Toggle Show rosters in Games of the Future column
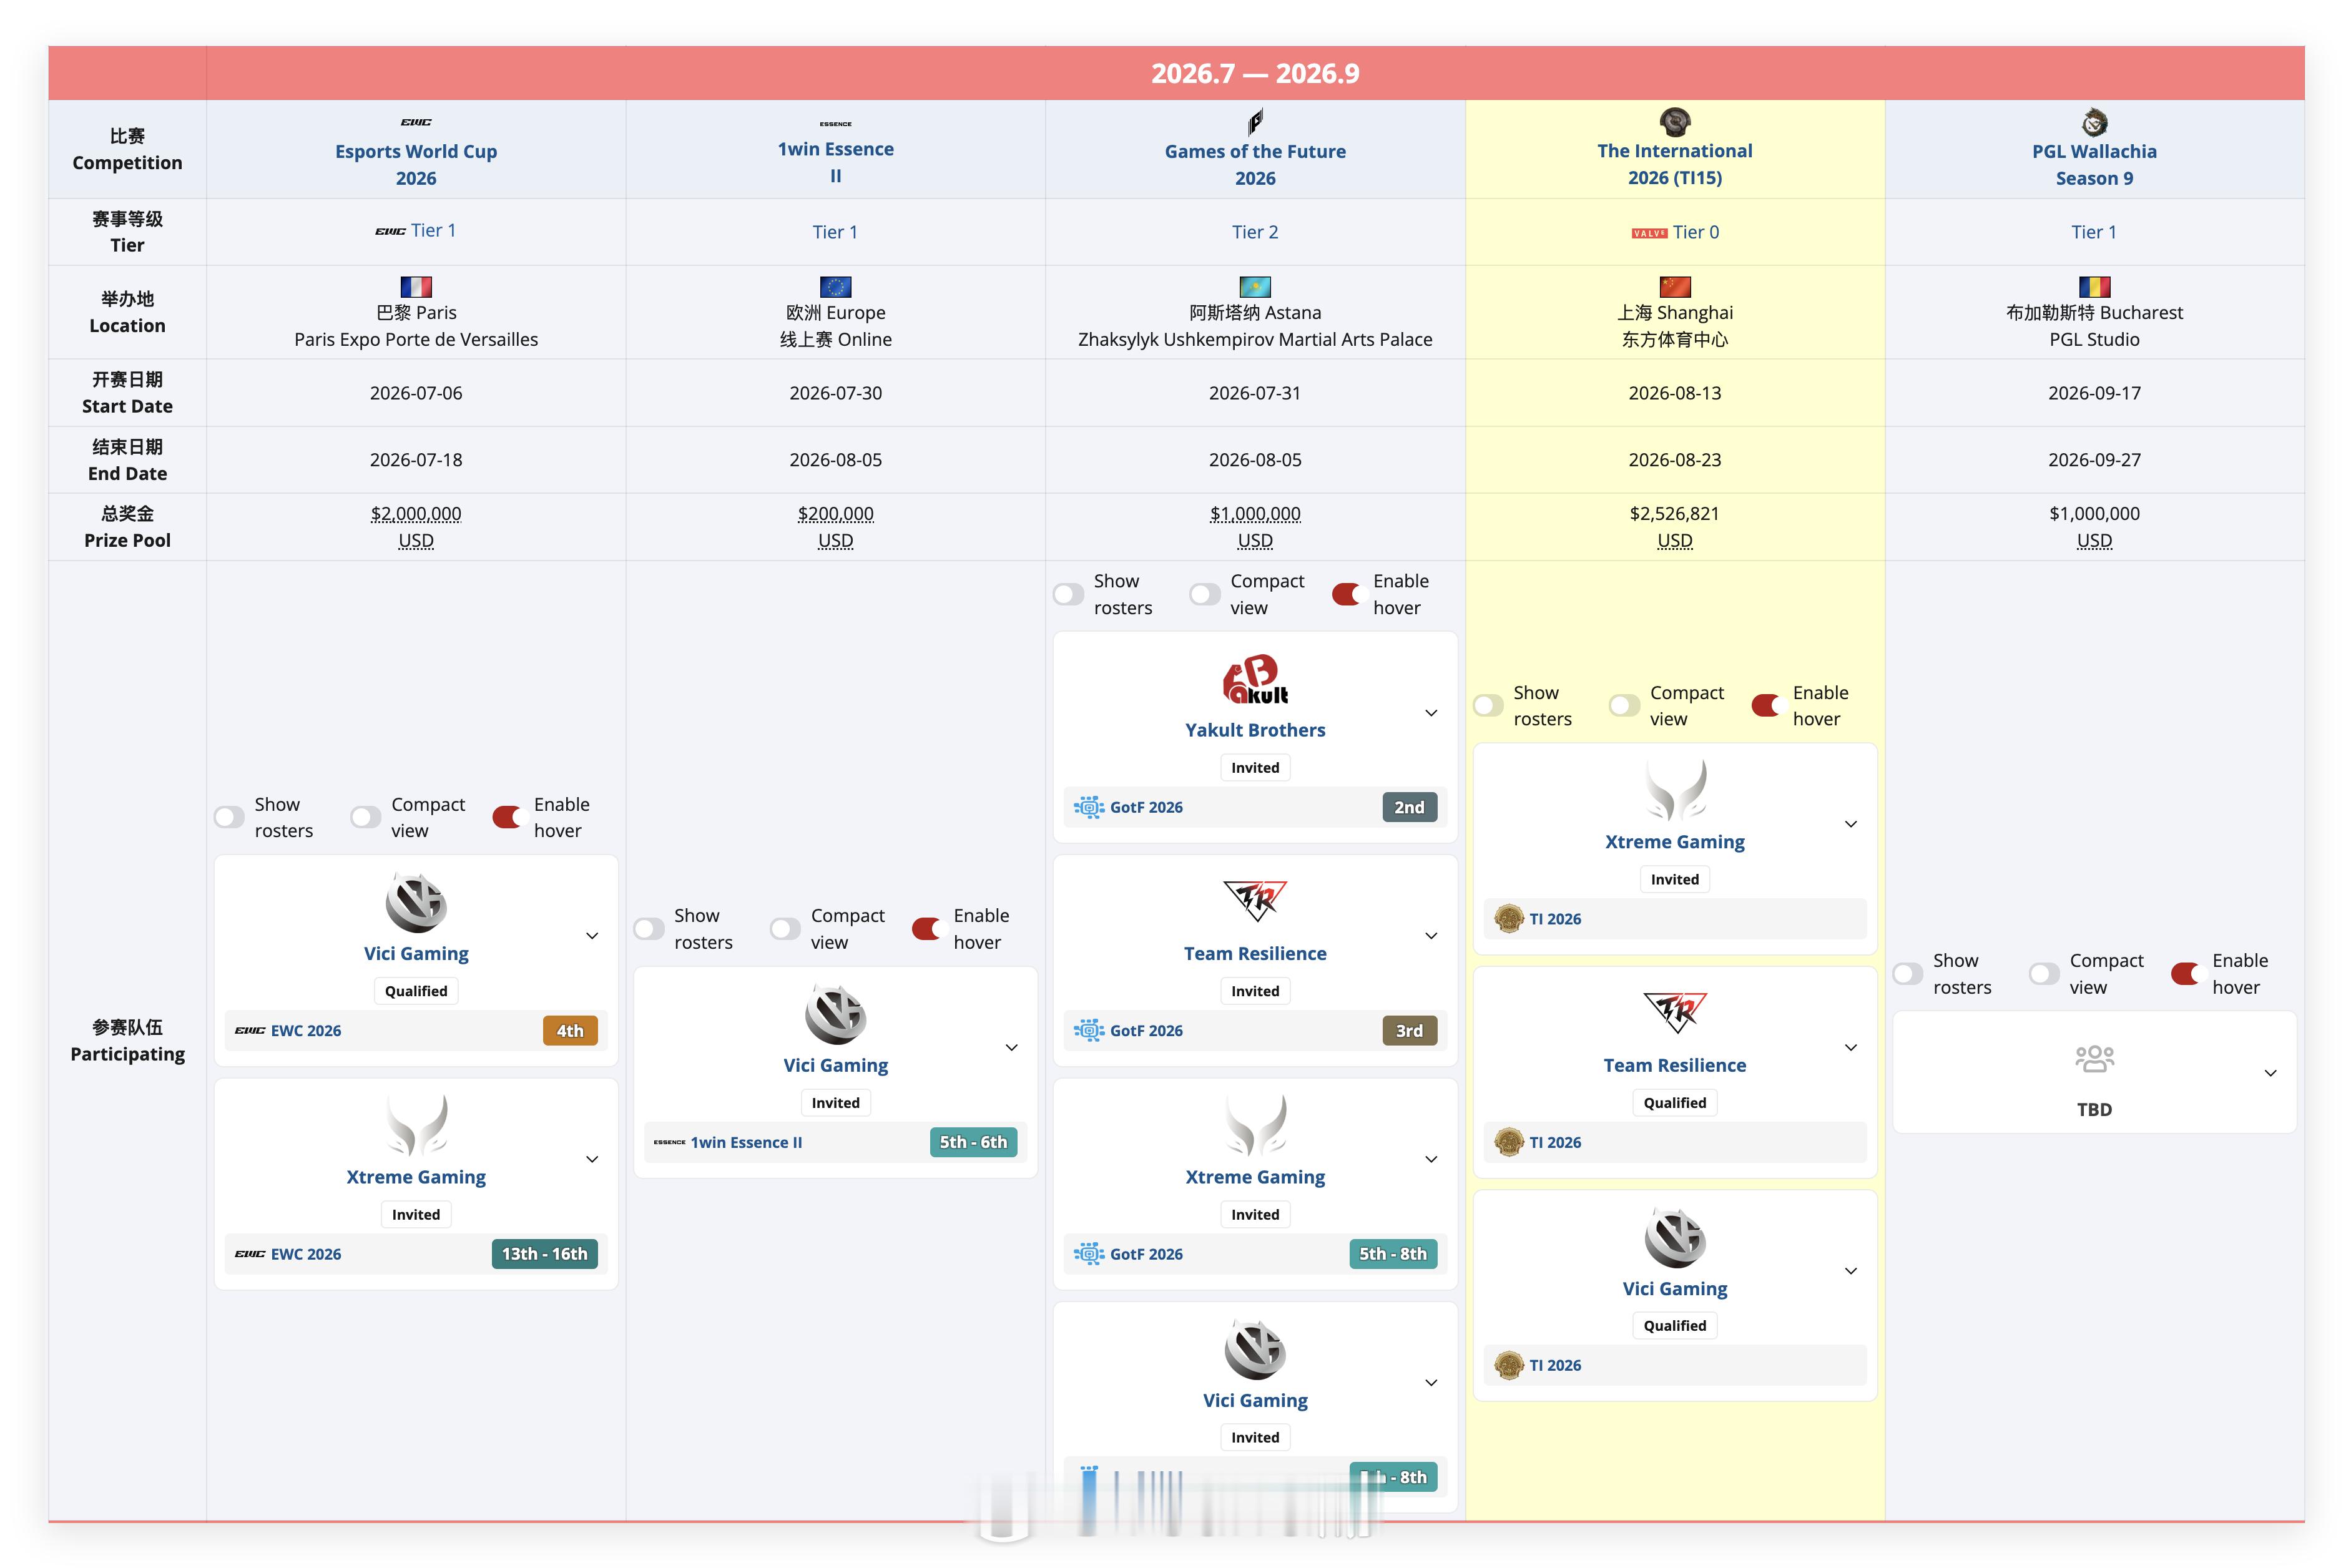Screen dimensions: 2351x1568 click(x=1068, y=595)
